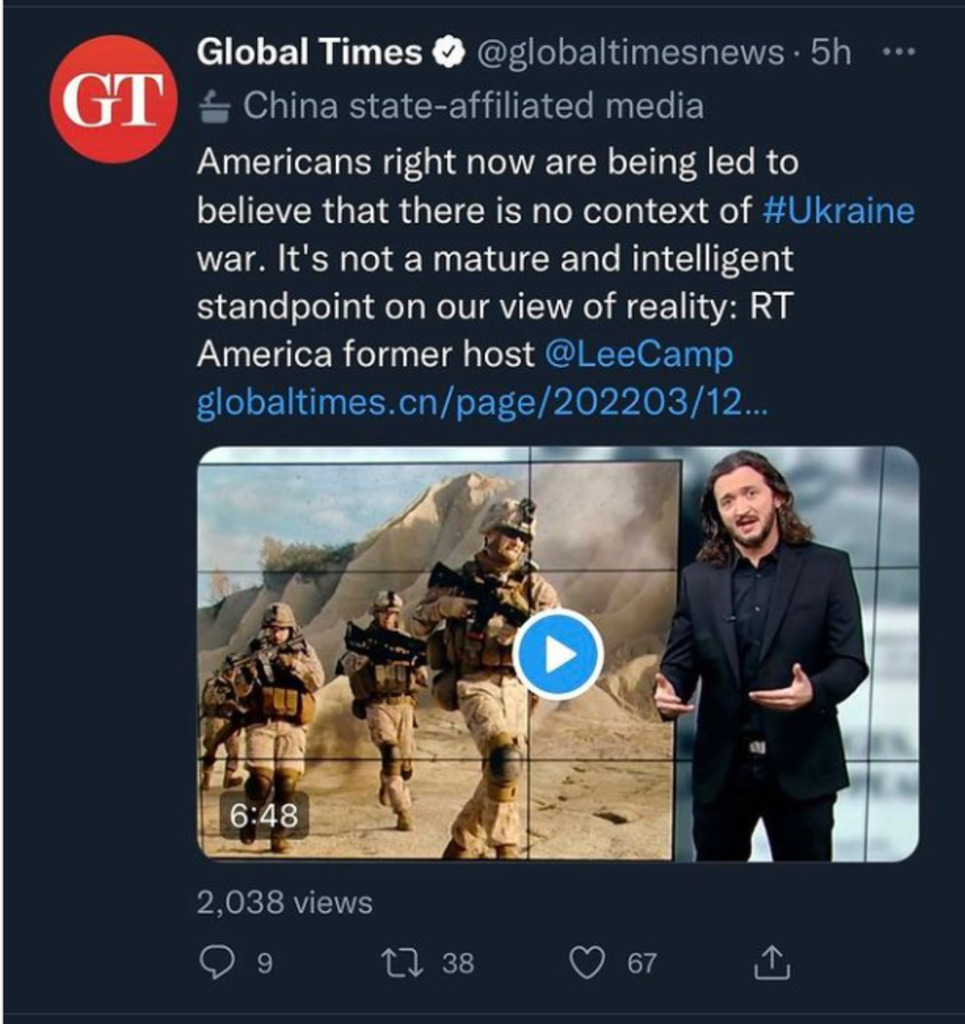965x1024 pixels.
Task: Play the video with the blue play button
Action: [x=558, y=655]
